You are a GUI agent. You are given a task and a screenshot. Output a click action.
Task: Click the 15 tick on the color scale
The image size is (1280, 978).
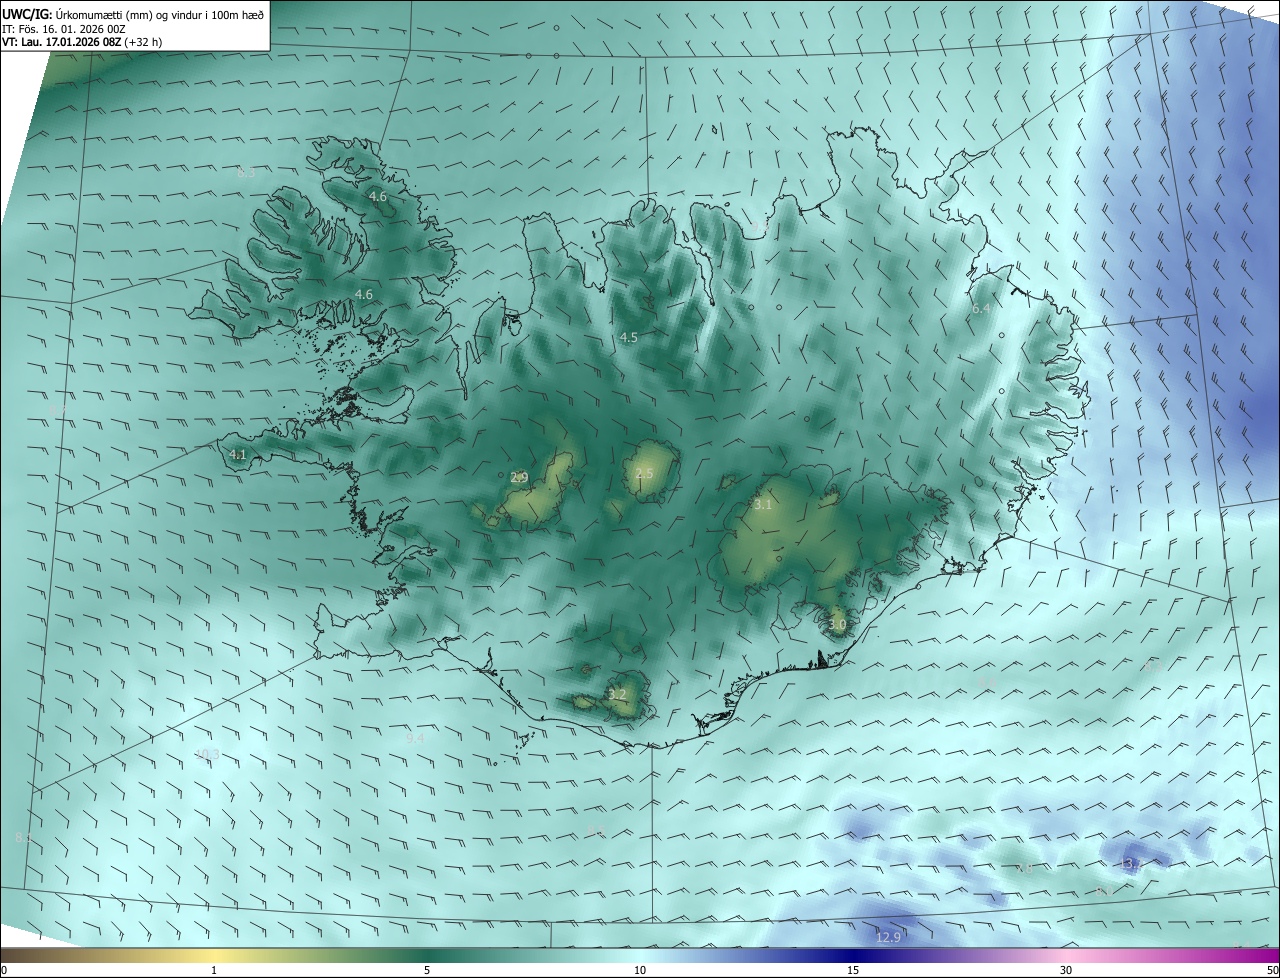pyautogui.click(x=853, y=970)
